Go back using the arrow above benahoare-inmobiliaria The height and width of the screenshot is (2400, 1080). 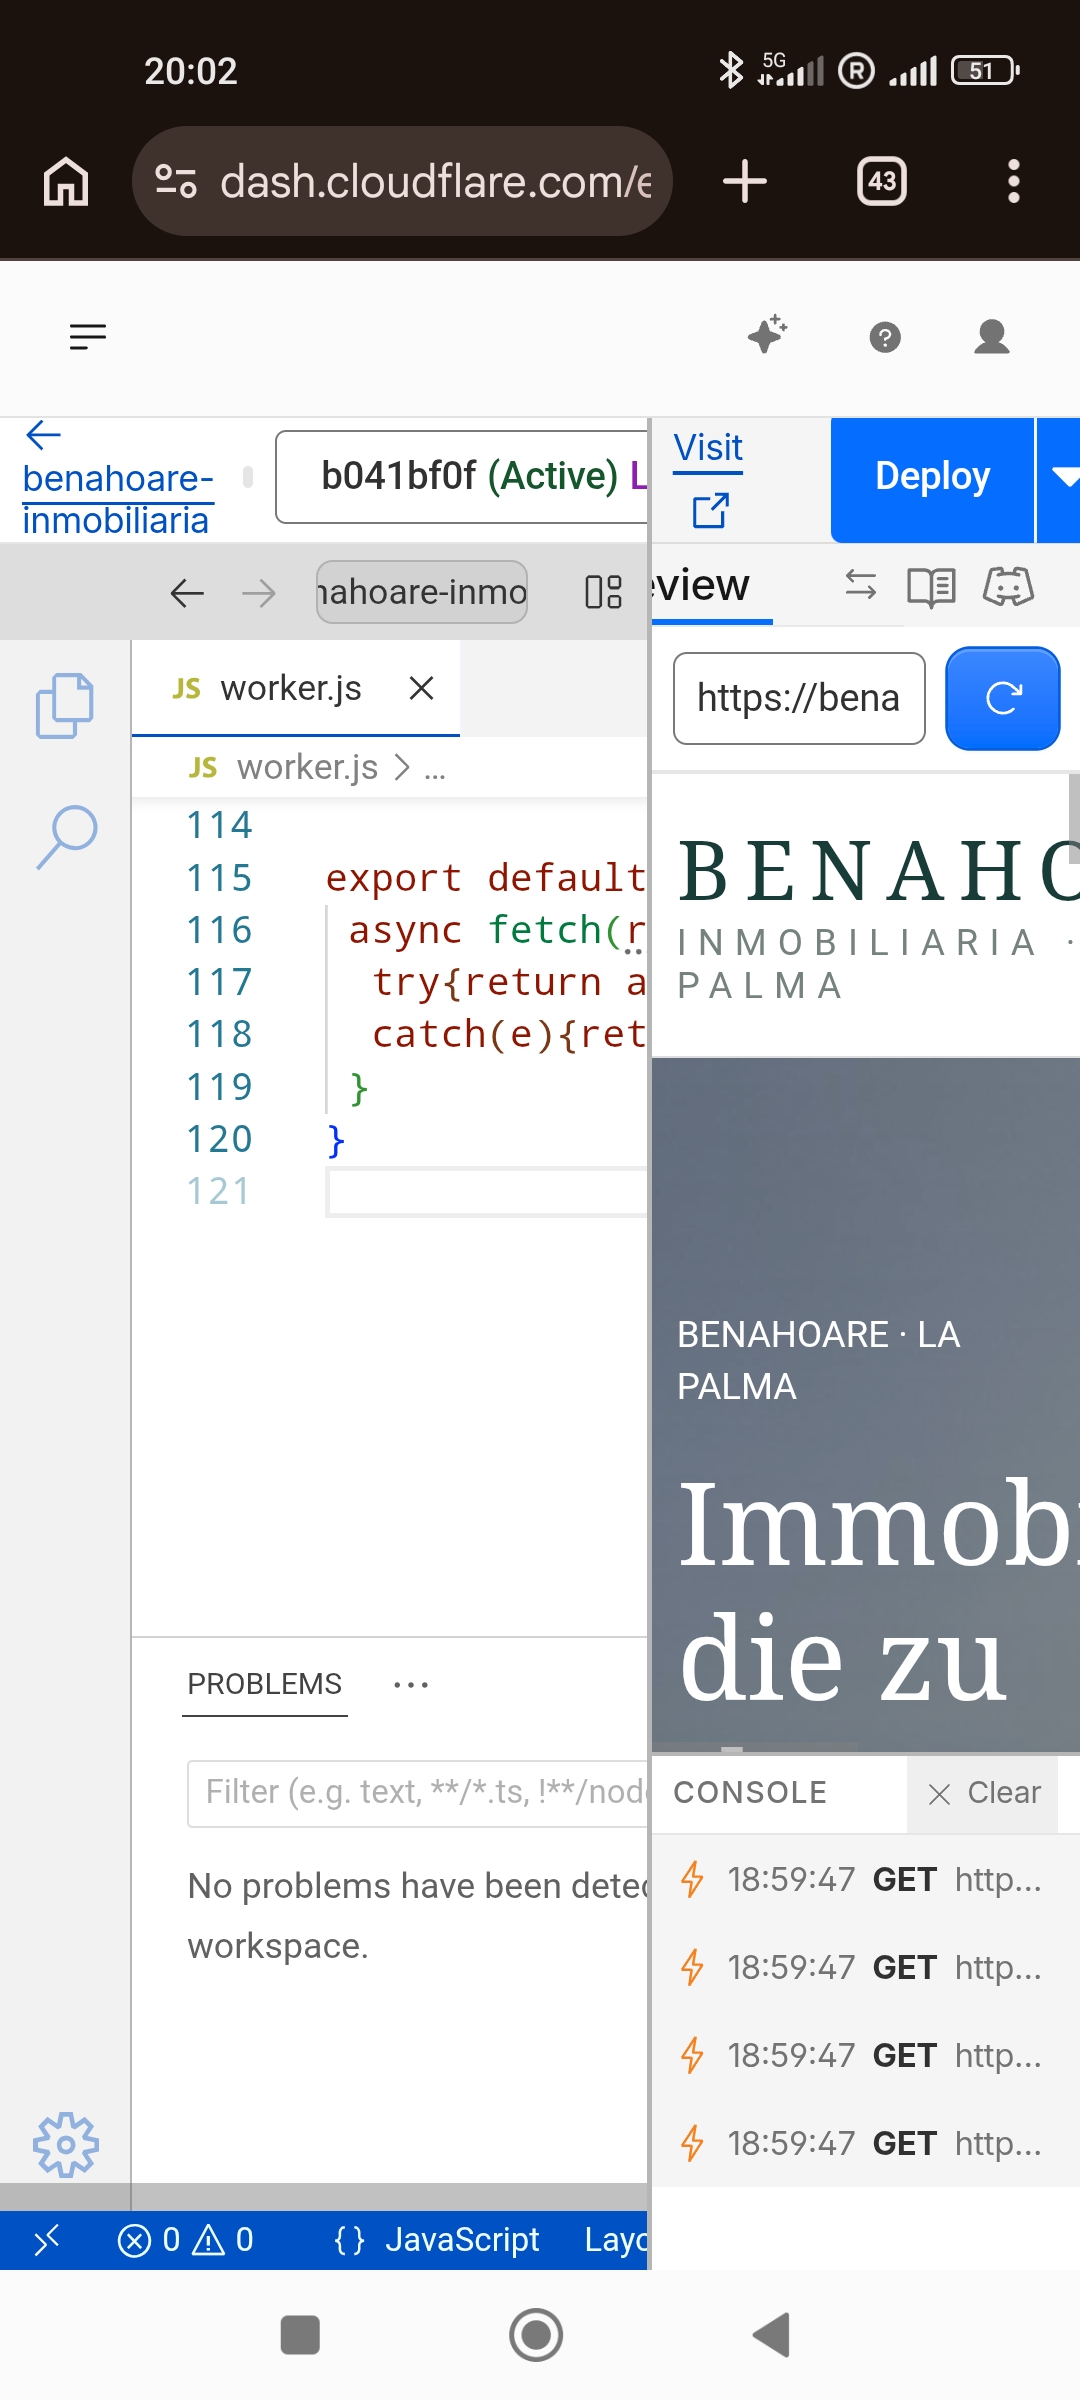43,435
